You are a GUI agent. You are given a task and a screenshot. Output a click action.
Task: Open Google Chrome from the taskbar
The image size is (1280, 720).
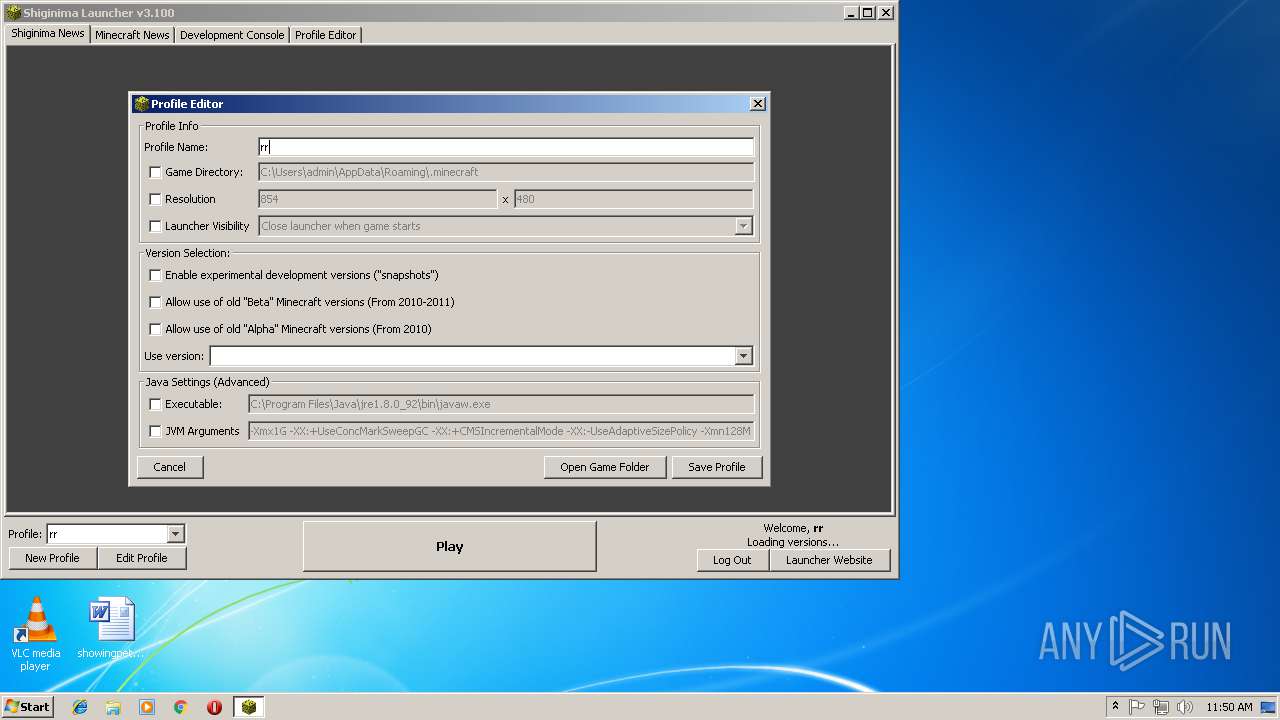tap(181, 707)
